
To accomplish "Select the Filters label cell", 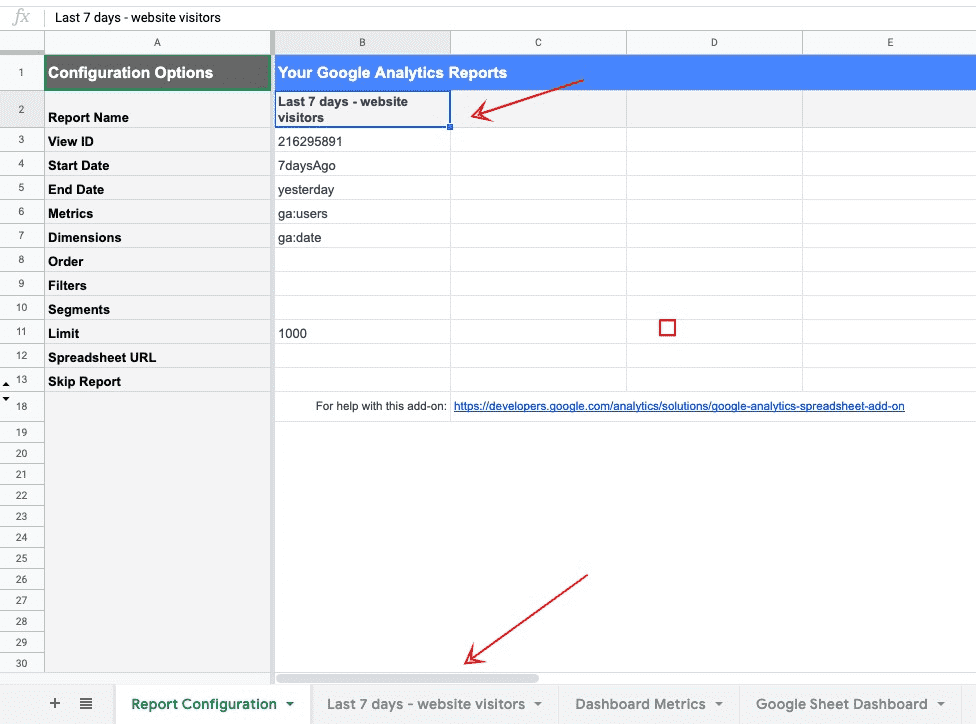I will (157, 284).
